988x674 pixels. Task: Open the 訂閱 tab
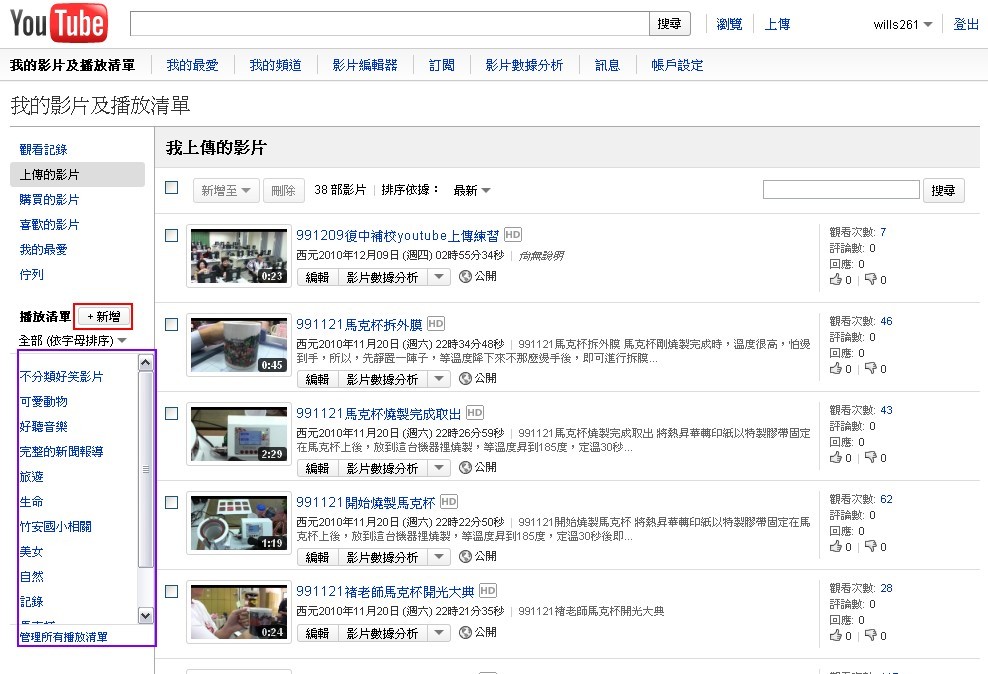pos(442,65)
